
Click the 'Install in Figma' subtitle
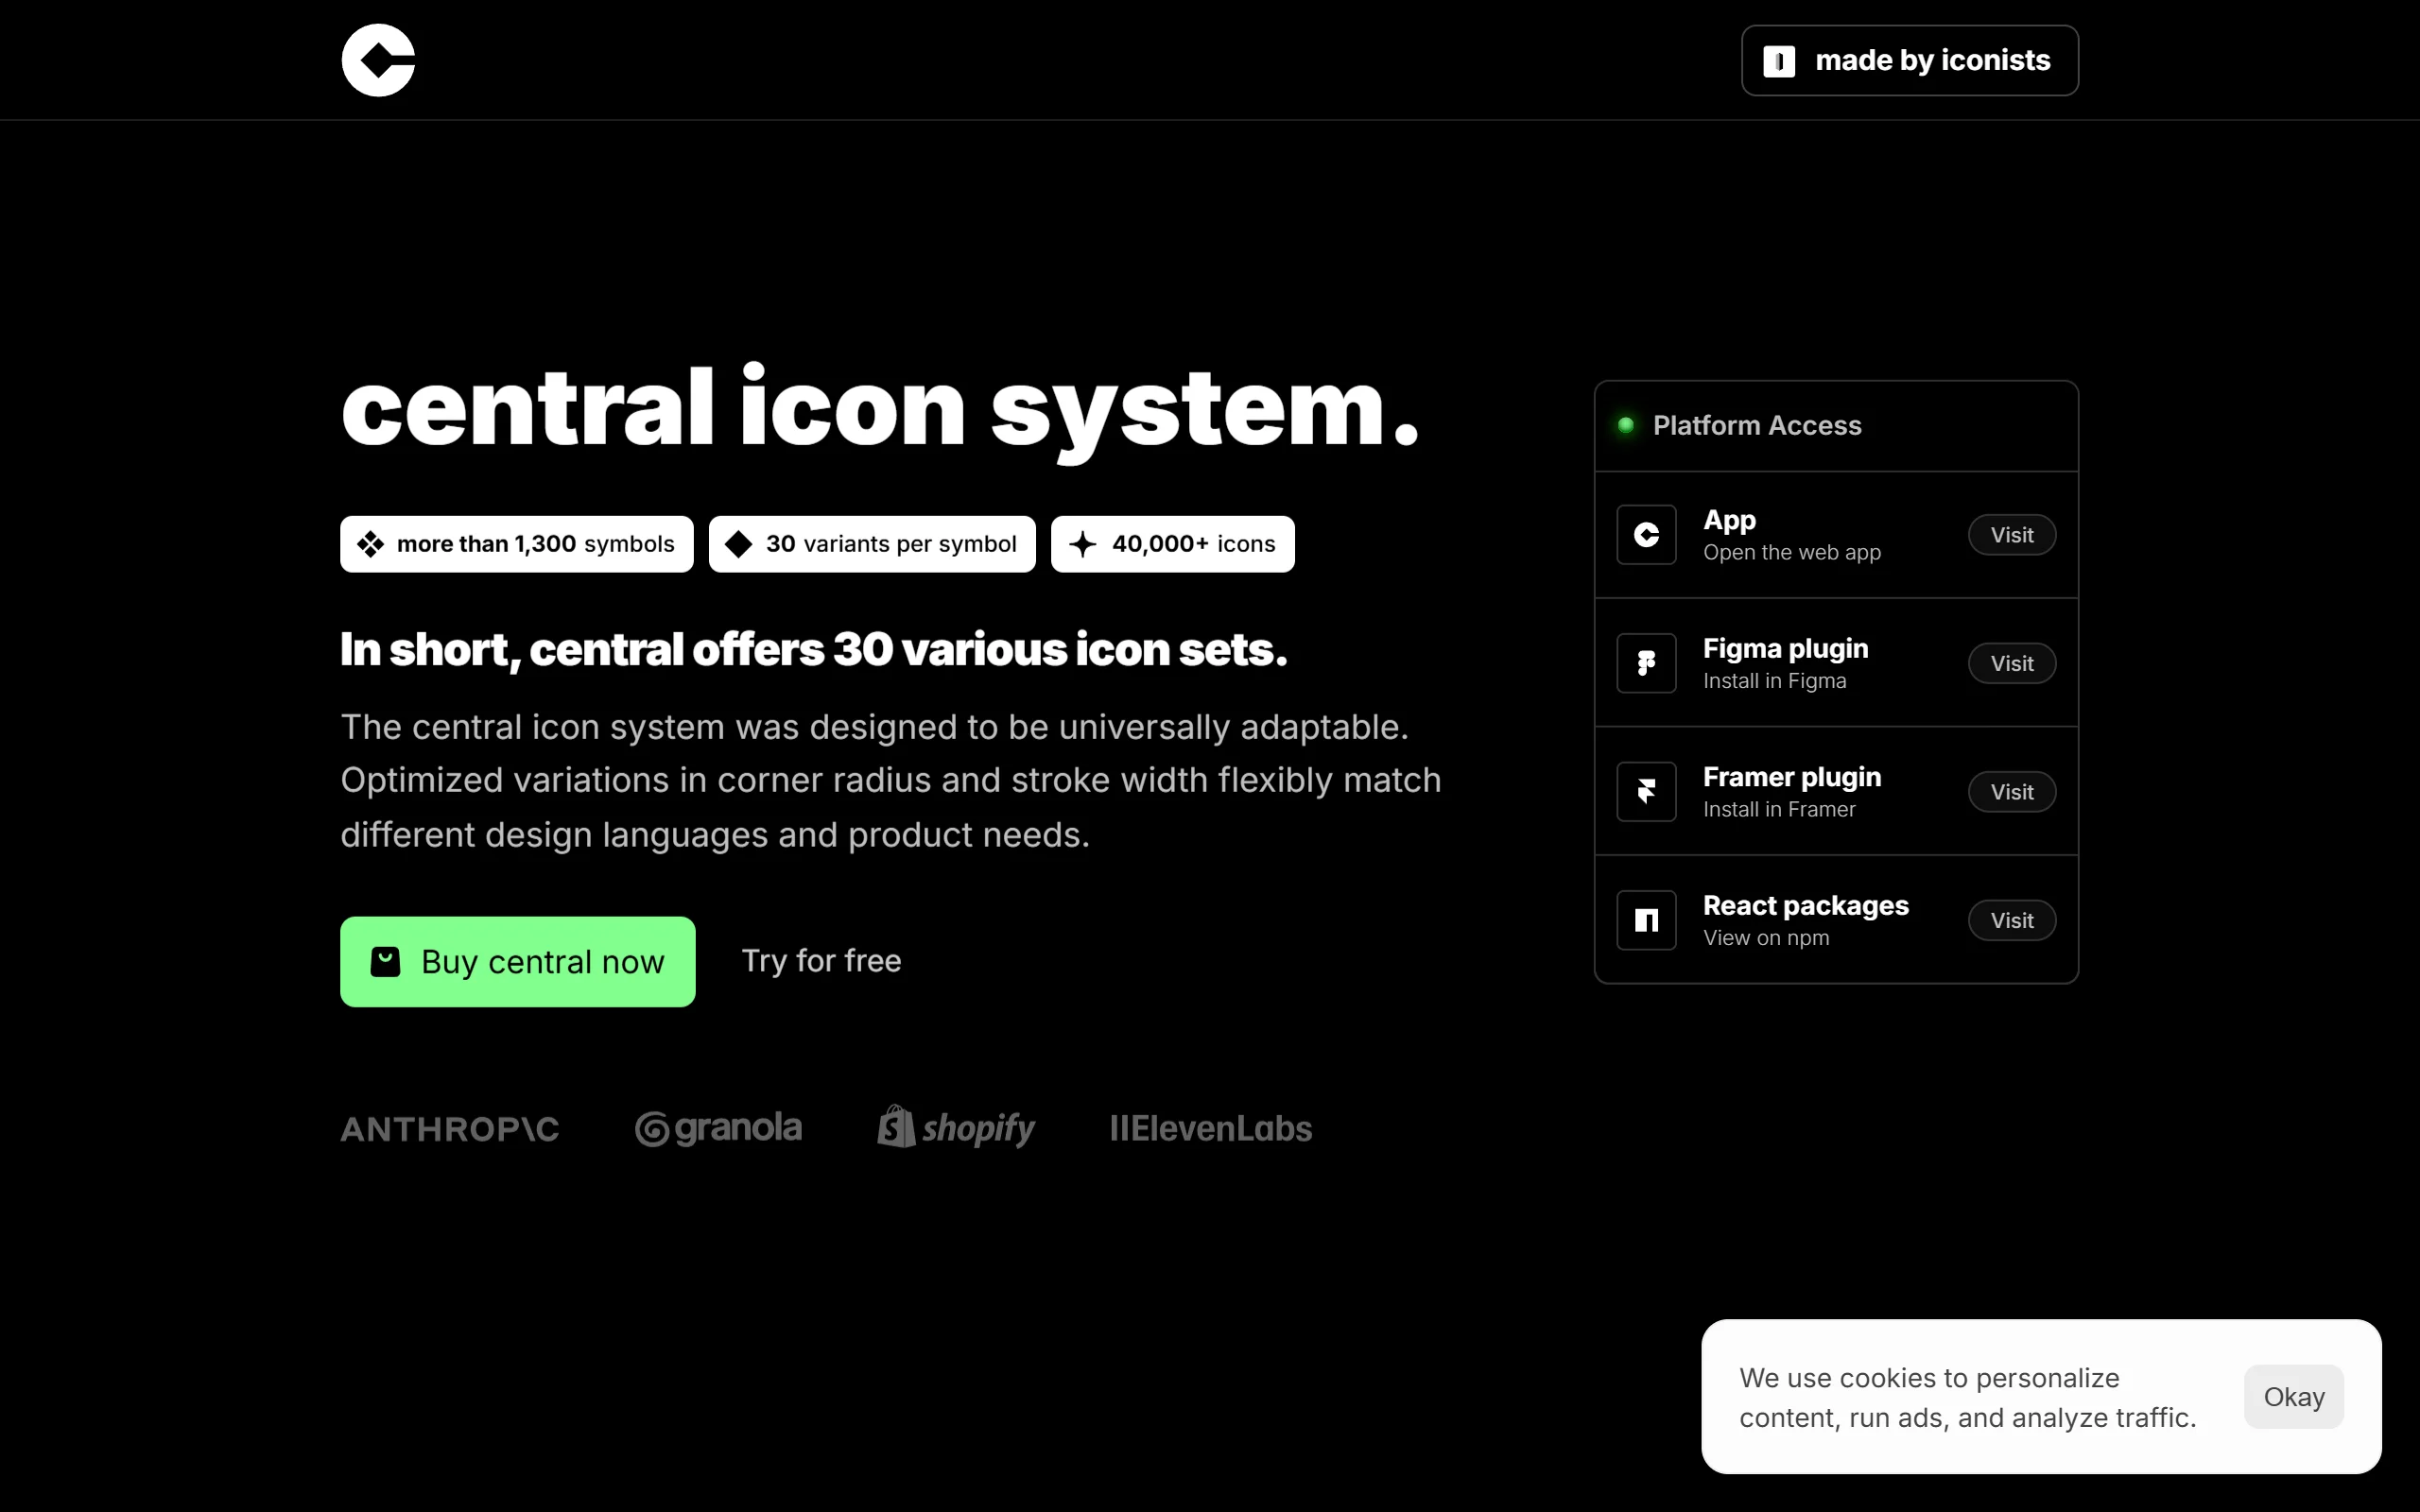tap(1775, 681)
